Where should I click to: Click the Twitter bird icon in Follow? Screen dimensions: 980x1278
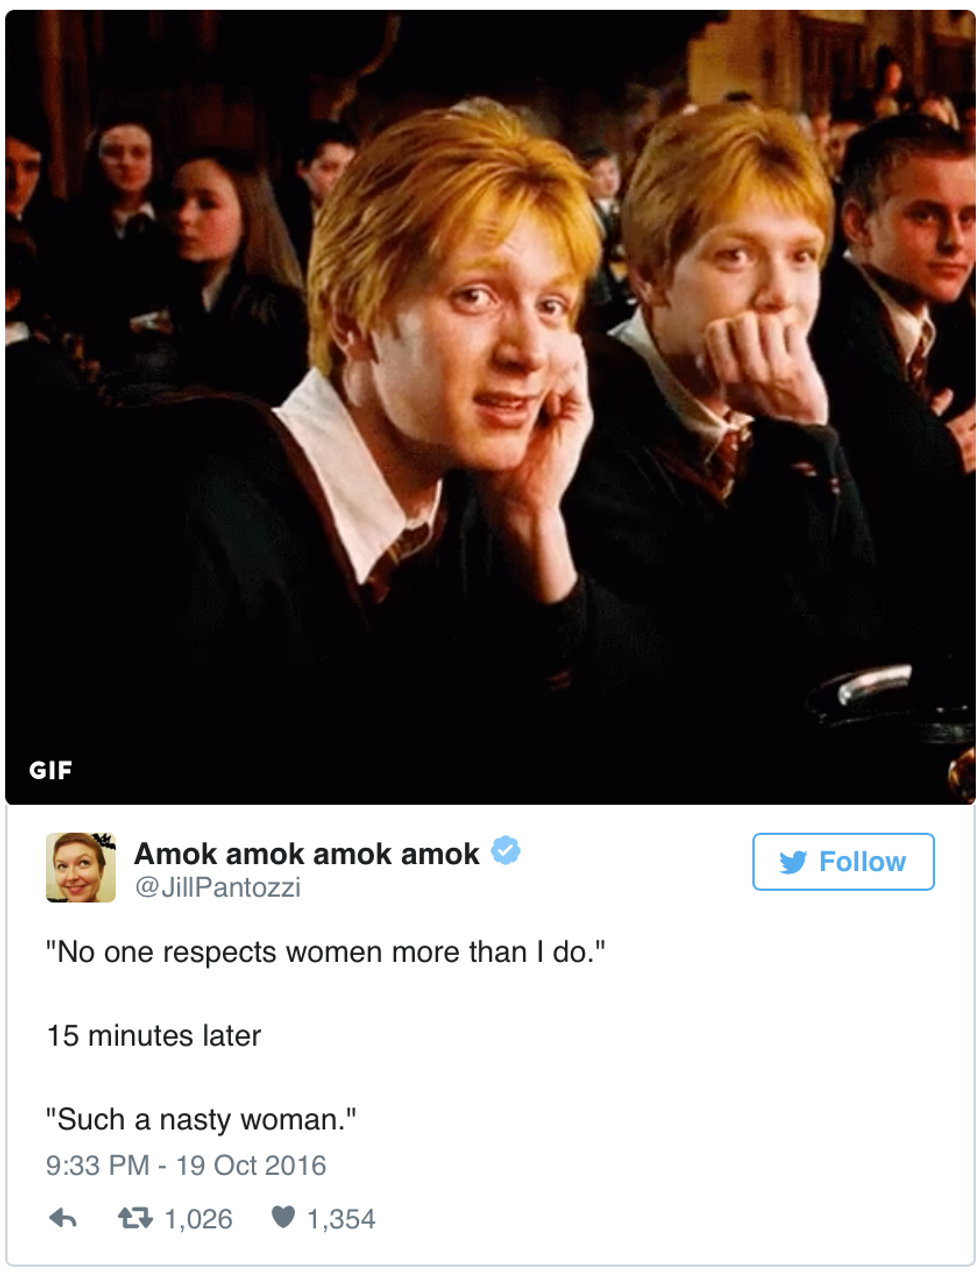click(x=793, y=862)
